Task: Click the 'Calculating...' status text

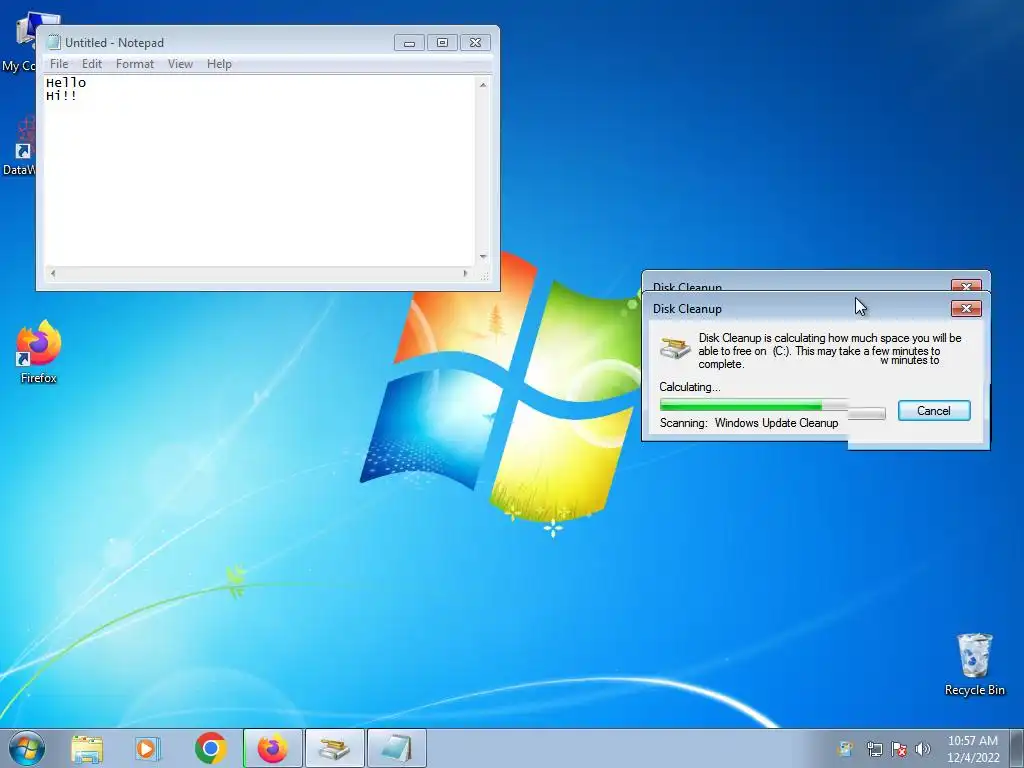Action: 690,387
